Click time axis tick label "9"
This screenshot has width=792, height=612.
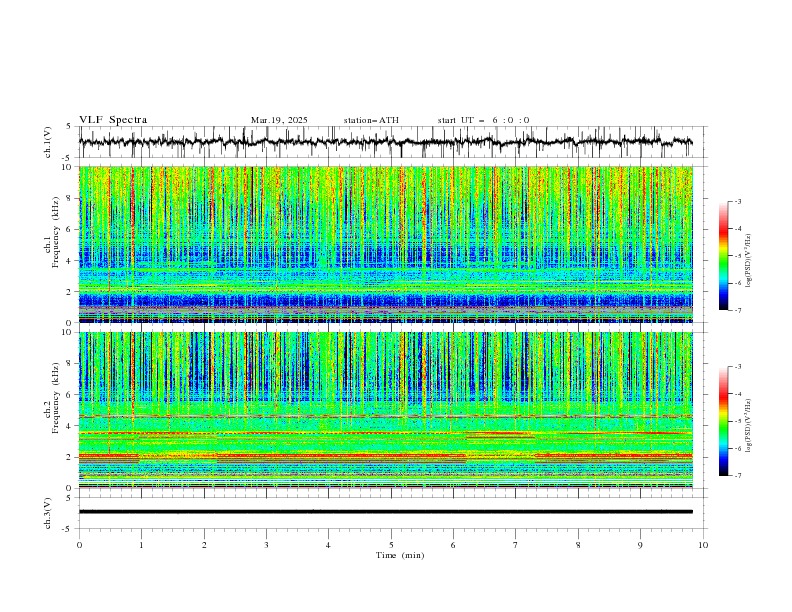[x=640, y=545]
